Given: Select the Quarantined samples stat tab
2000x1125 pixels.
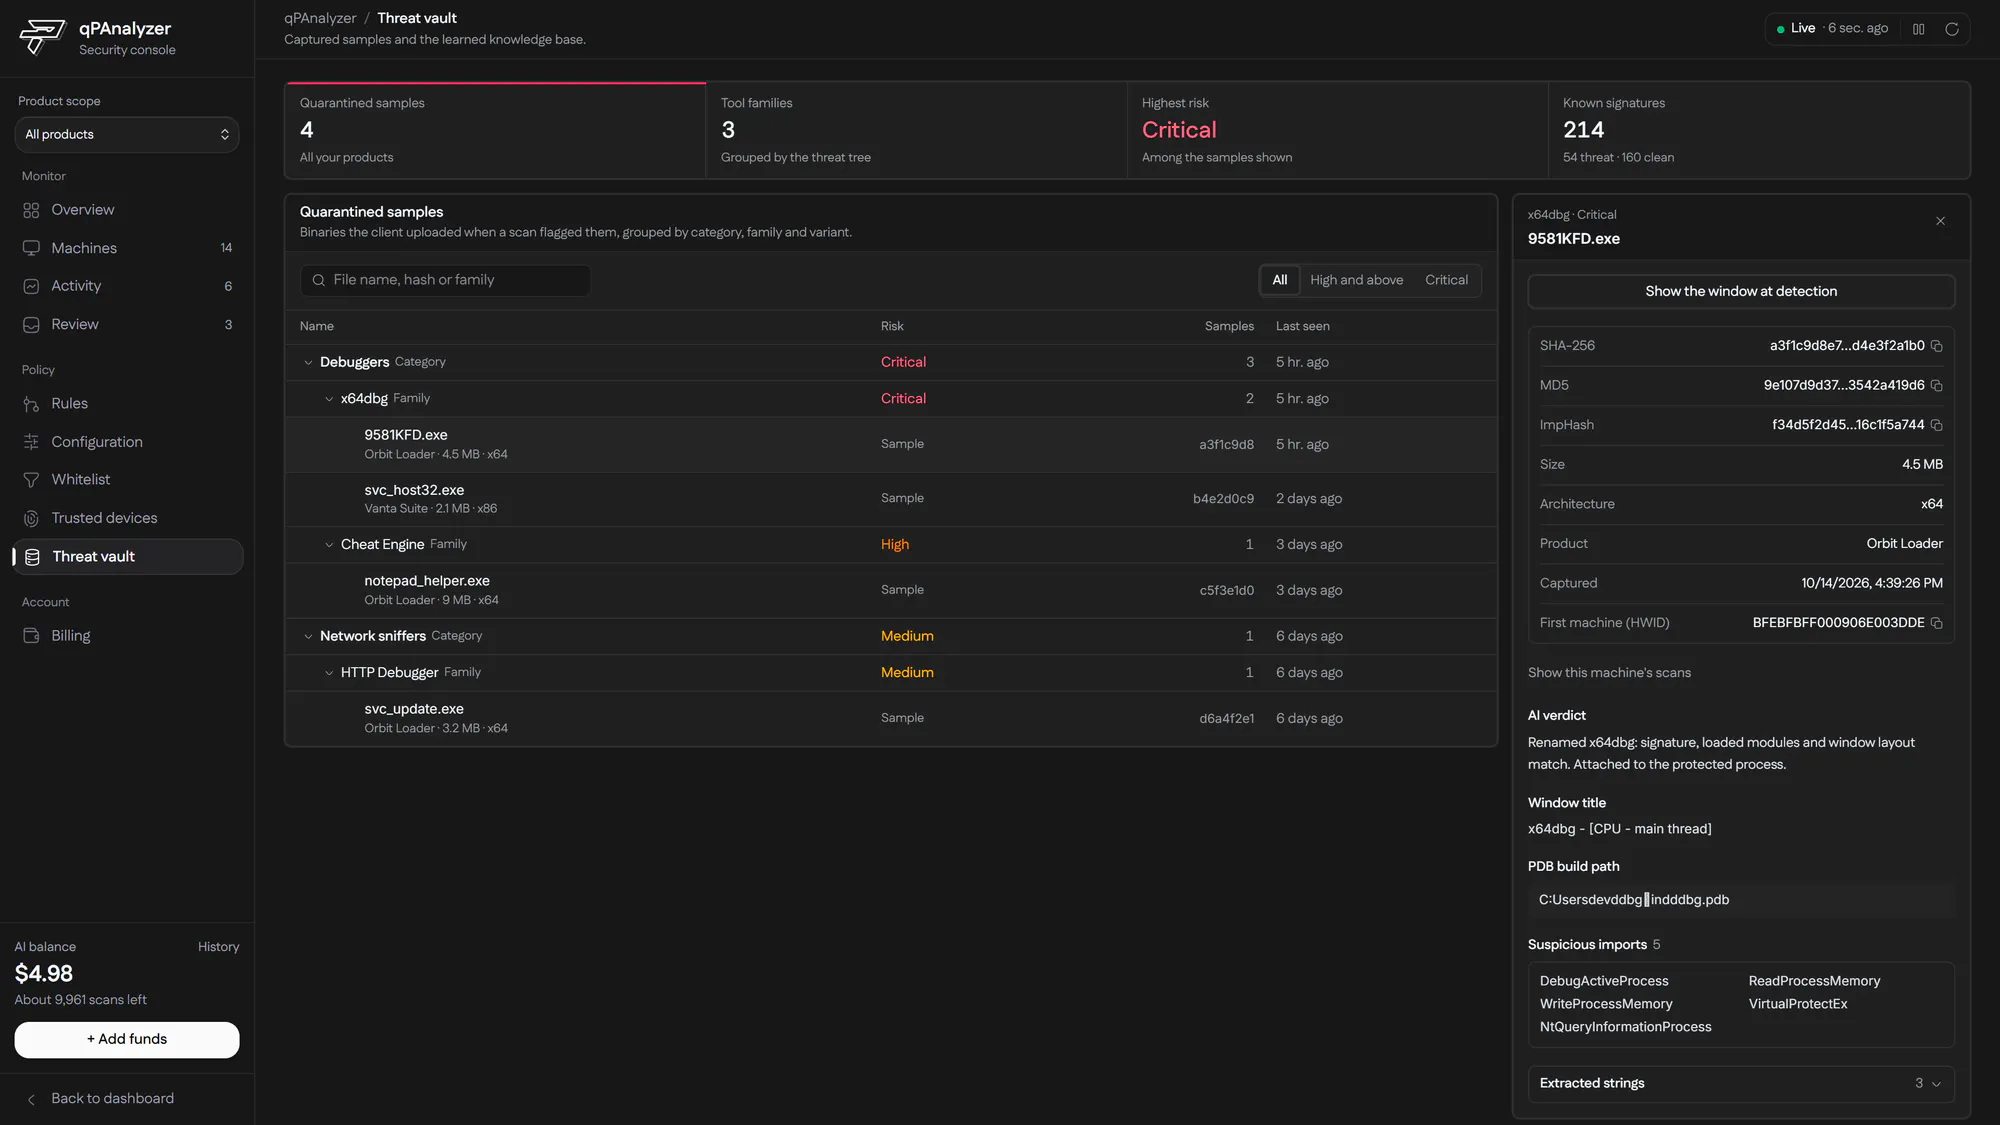Looking at the screenshot, I should coord(496,130).
